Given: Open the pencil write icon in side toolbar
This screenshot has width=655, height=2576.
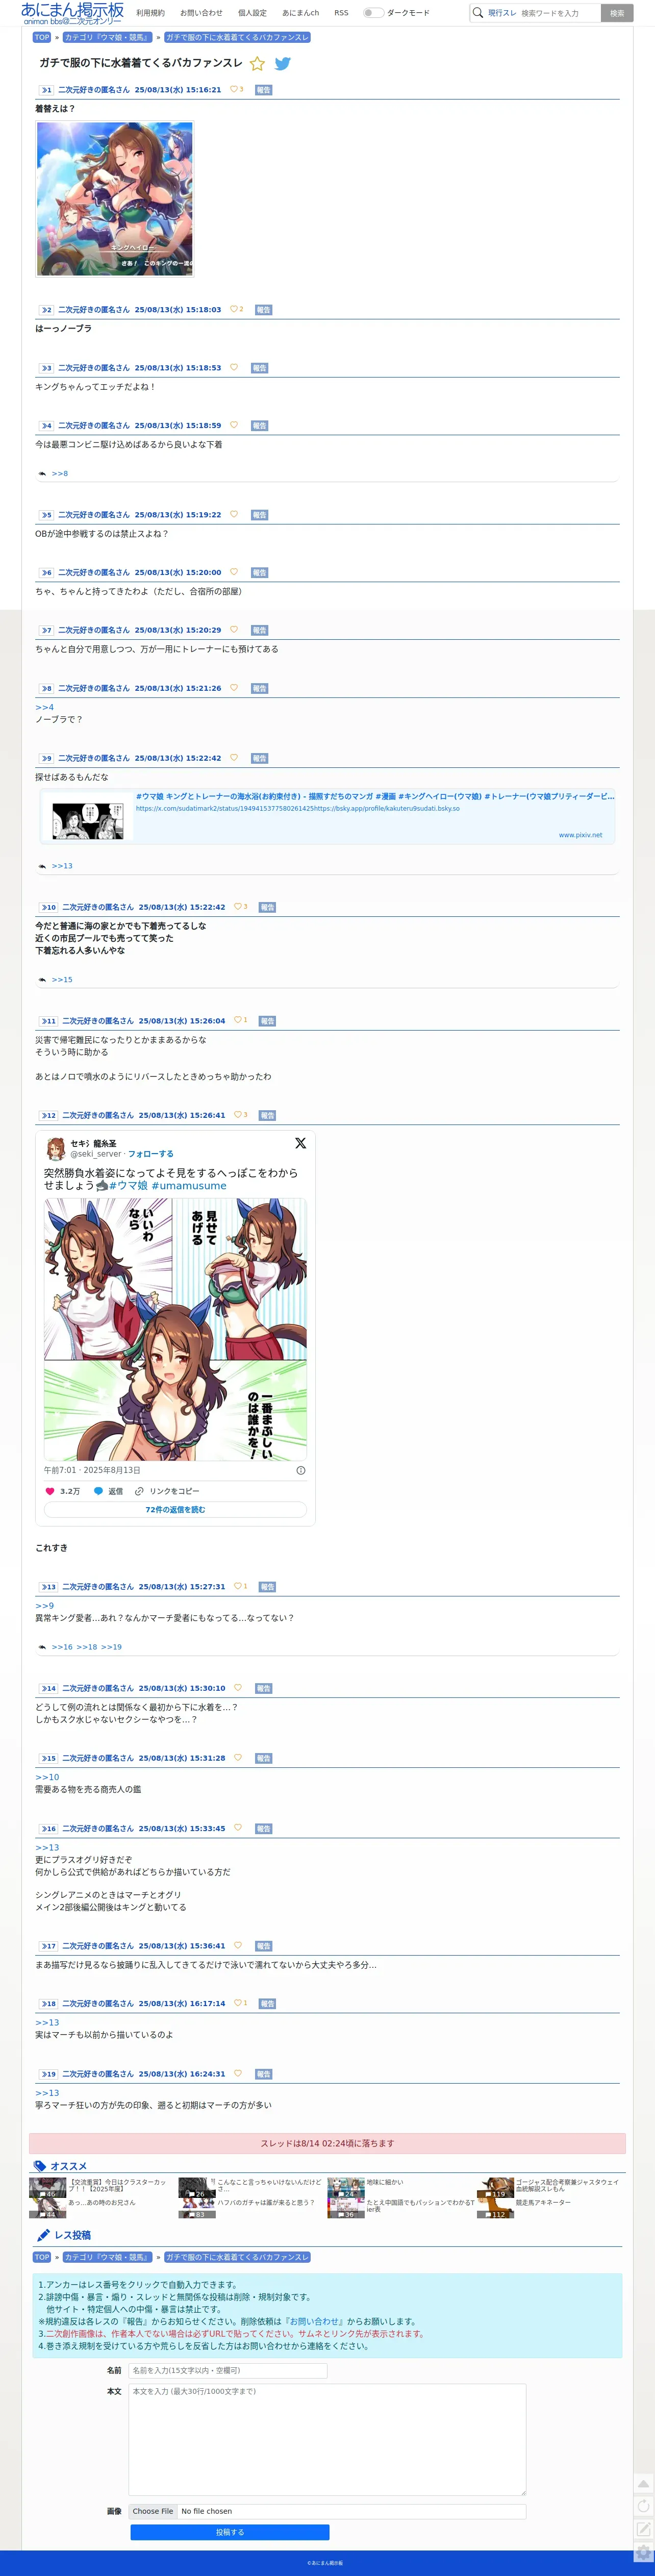Looking at the screenshot, I should (x=644, y=2529).
